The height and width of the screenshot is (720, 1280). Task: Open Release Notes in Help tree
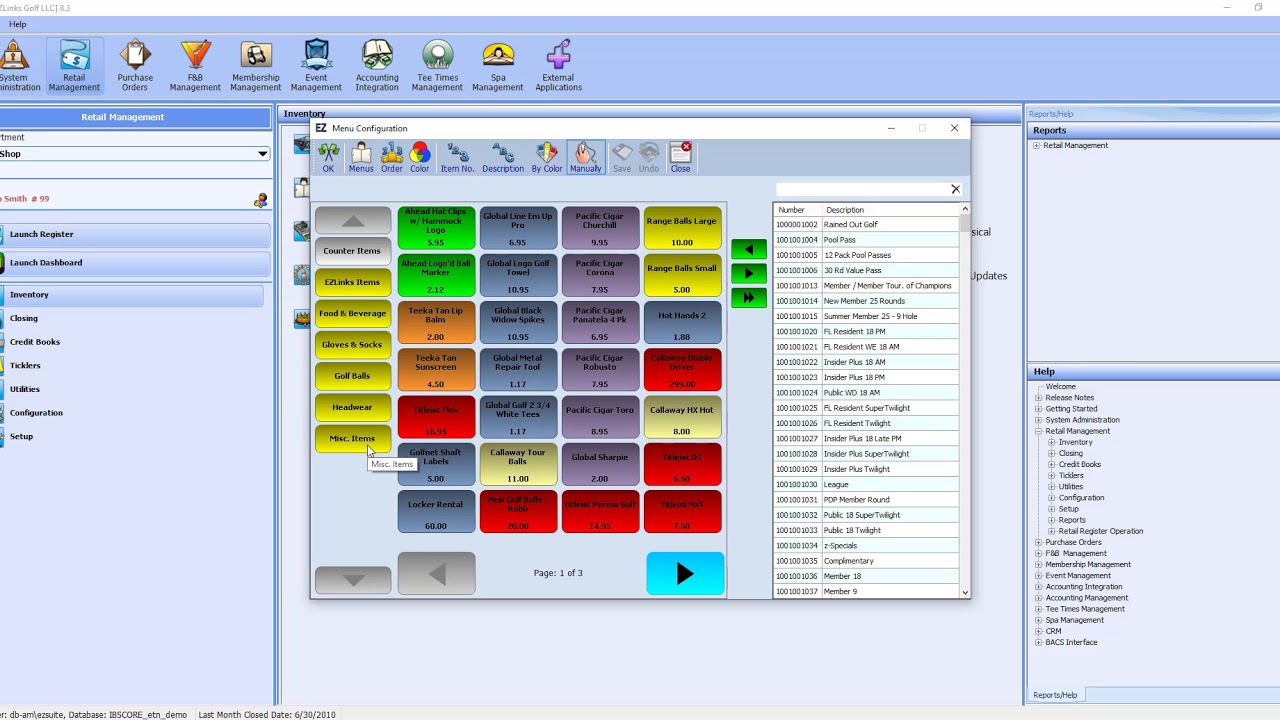(1070, 398)
